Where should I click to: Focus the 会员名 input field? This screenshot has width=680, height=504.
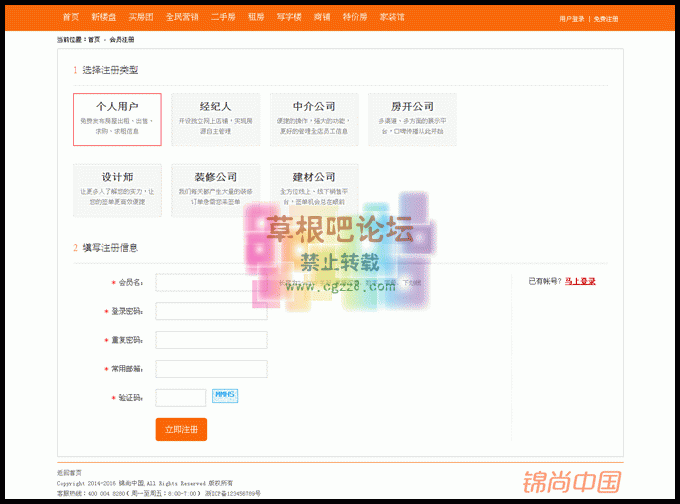tap(212, 282)
